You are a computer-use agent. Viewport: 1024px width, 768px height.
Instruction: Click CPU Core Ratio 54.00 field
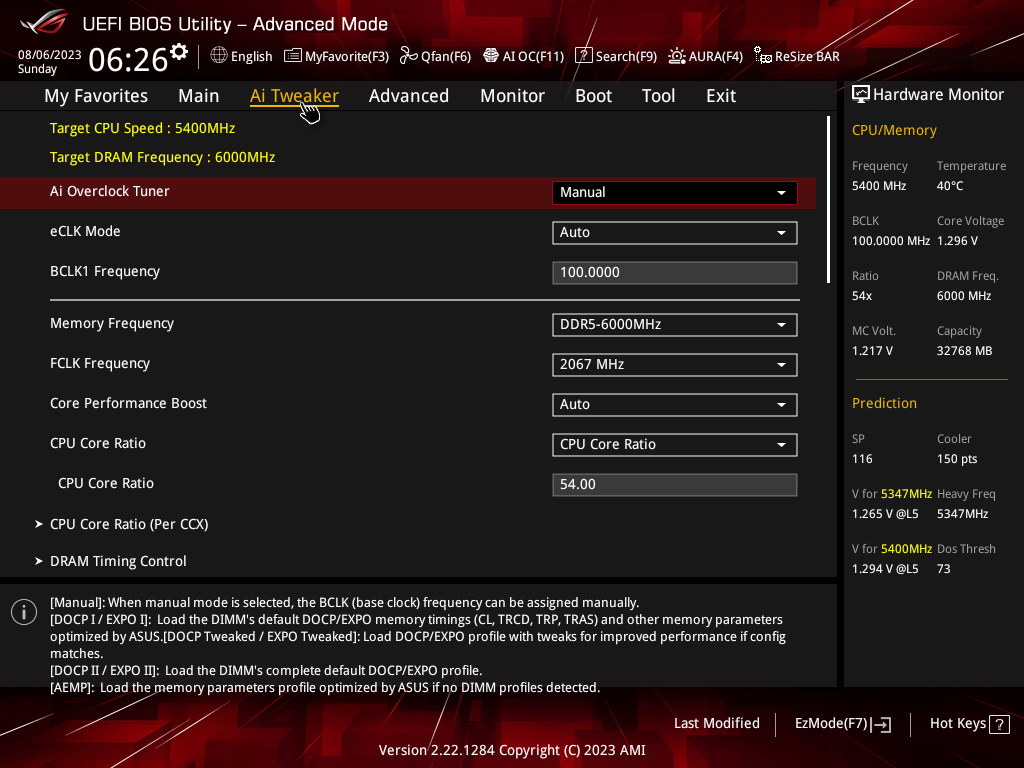[x=675, y=485]
